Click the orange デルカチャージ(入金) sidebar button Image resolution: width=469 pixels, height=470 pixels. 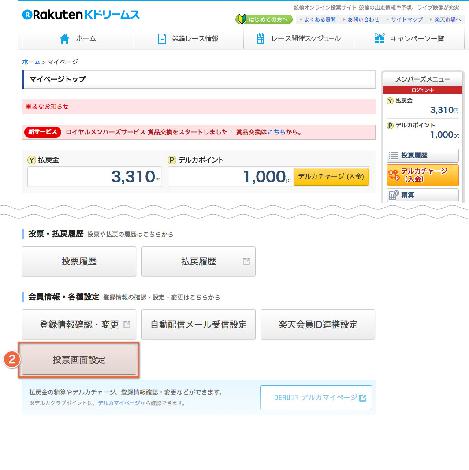[x=423, y=175]
